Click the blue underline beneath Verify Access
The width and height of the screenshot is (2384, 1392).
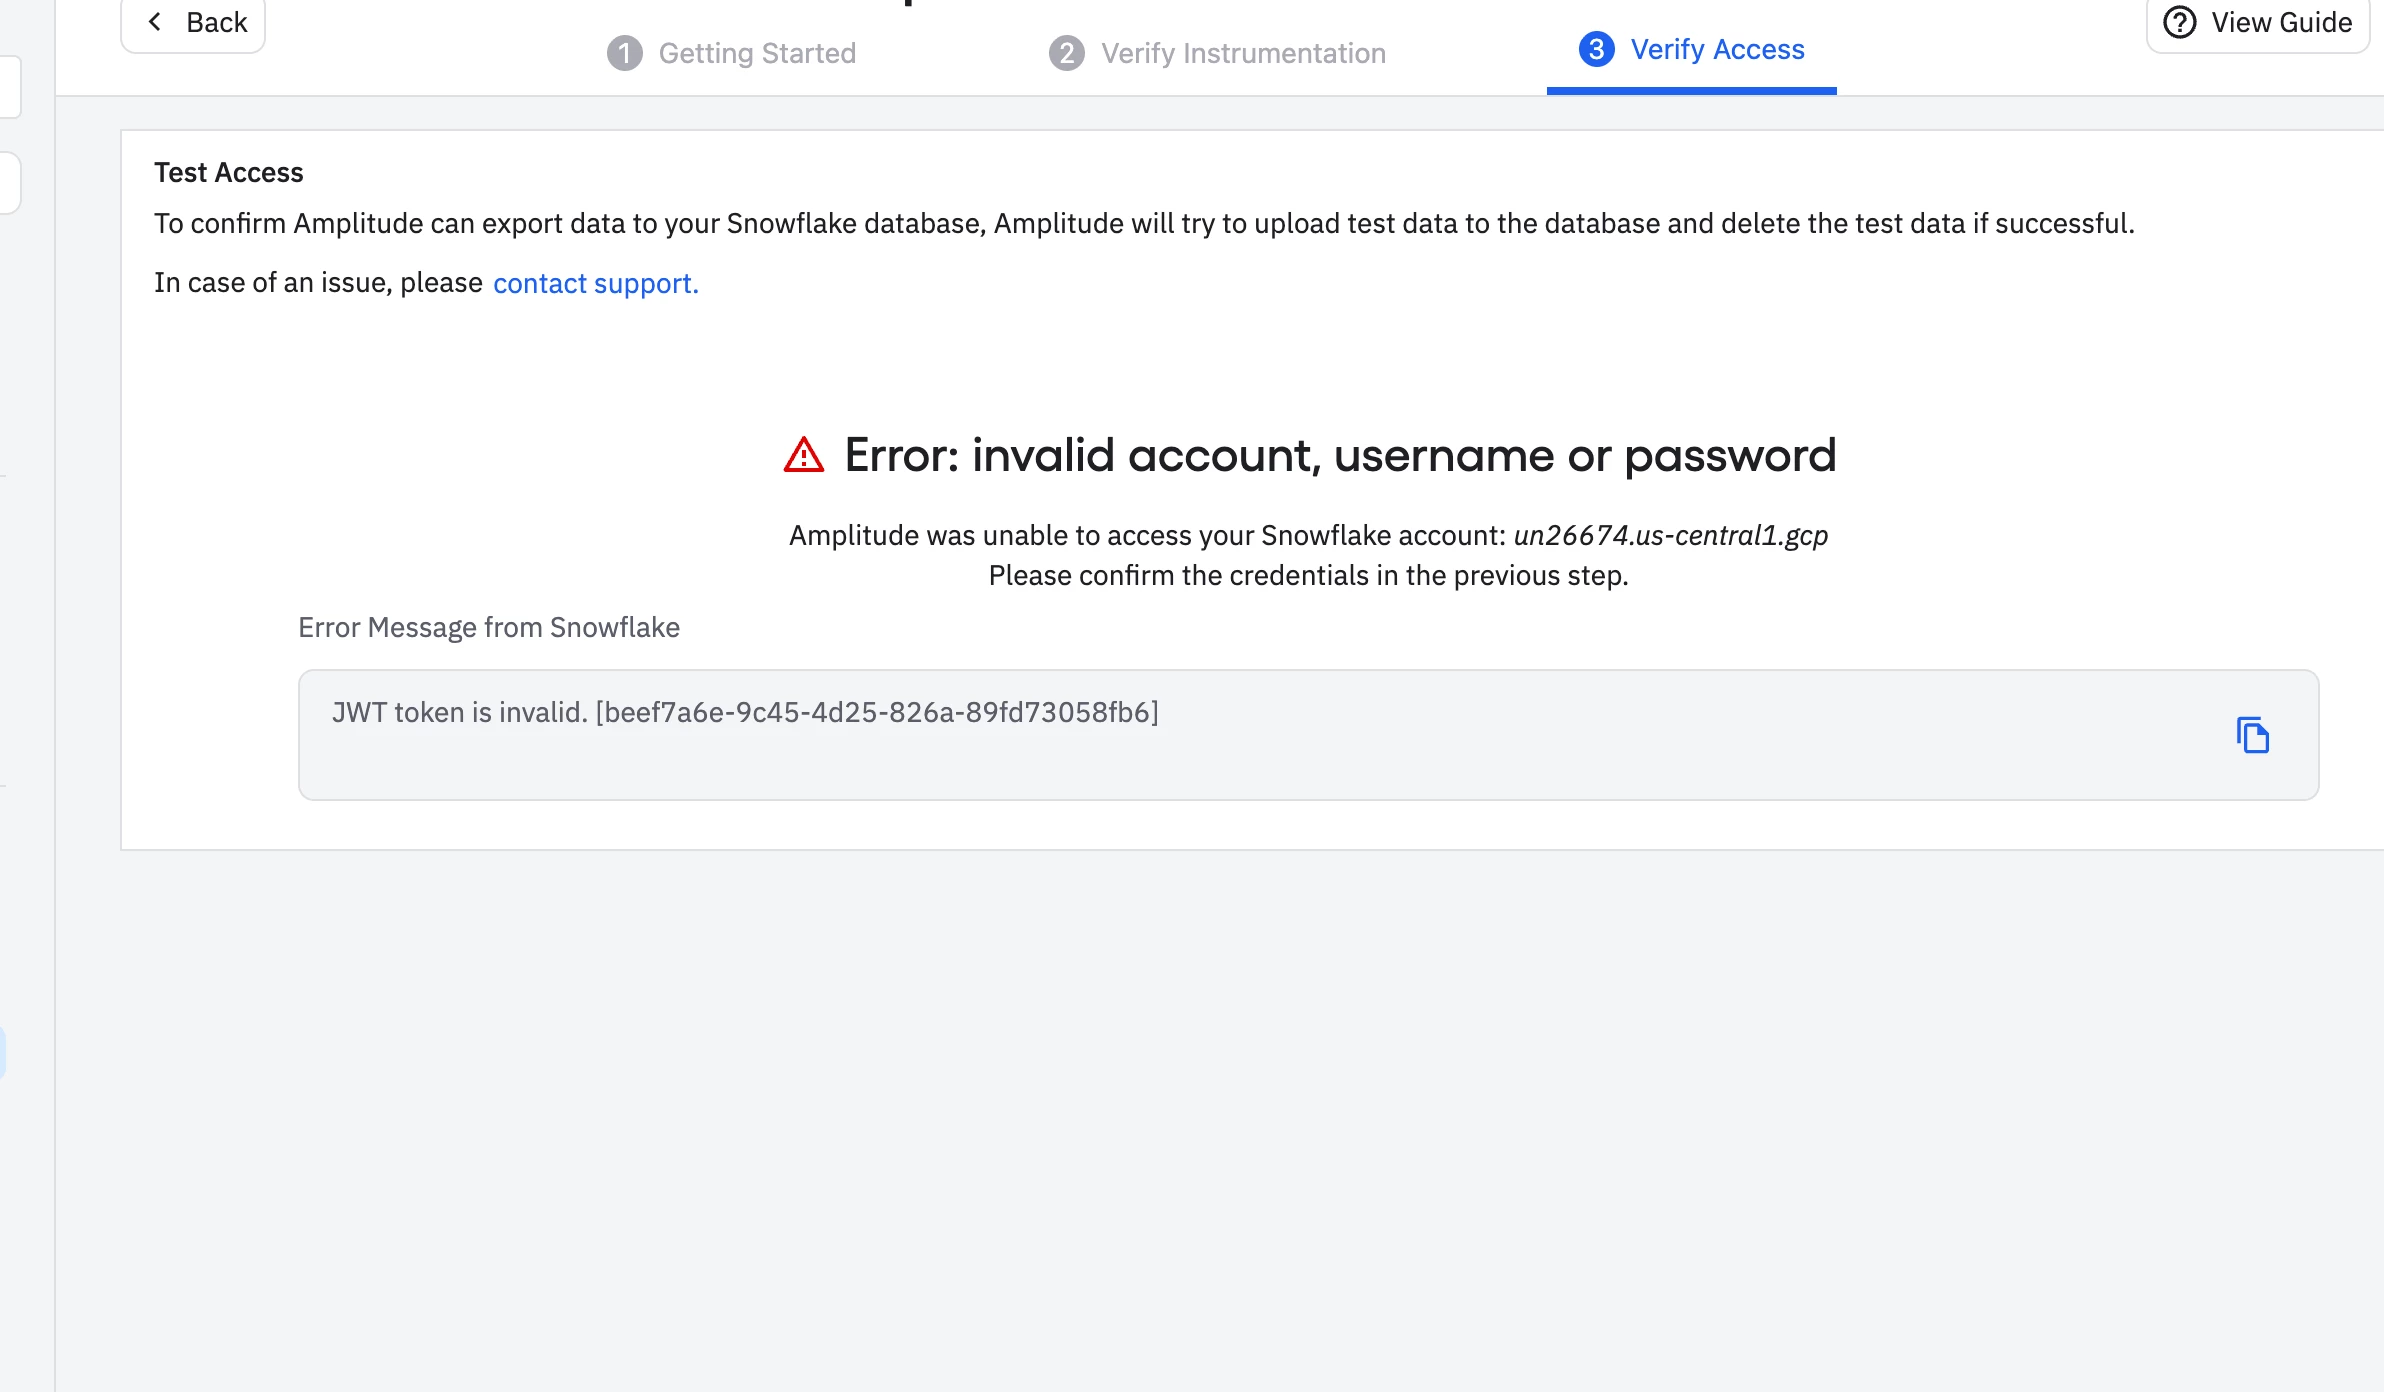[1691, 91]
